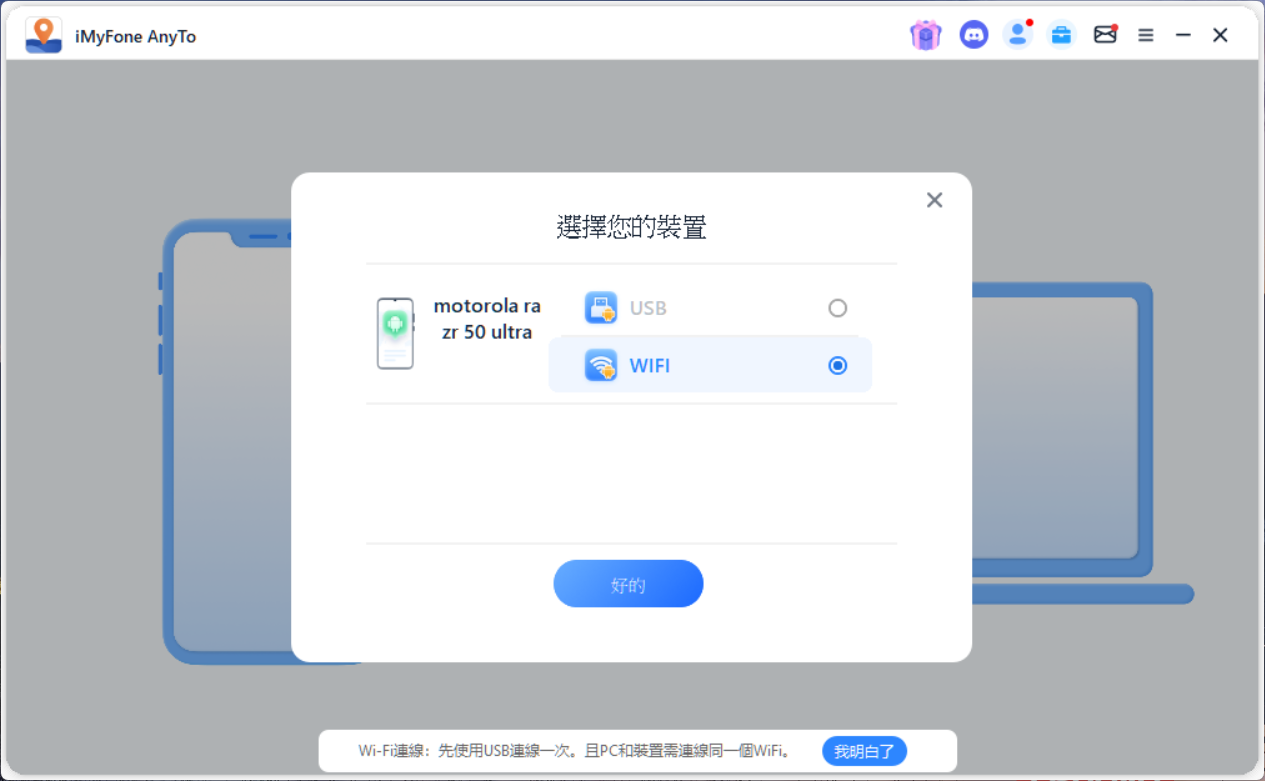Open the Discord community icon
The image size is (1265, 781).
(x=973, y=35)
